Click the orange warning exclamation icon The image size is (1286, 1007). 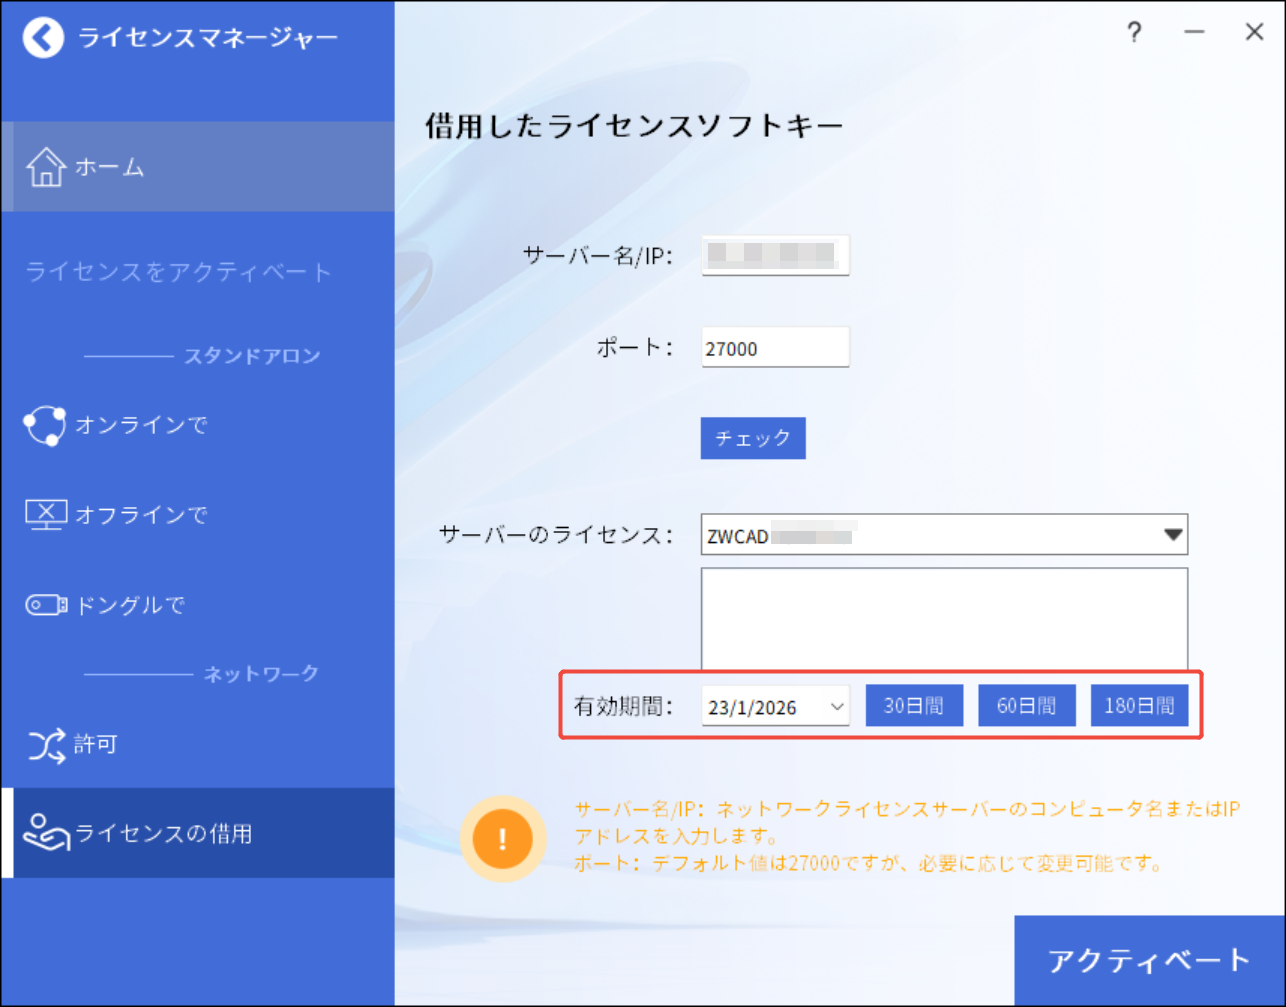[x=503, y=838]
